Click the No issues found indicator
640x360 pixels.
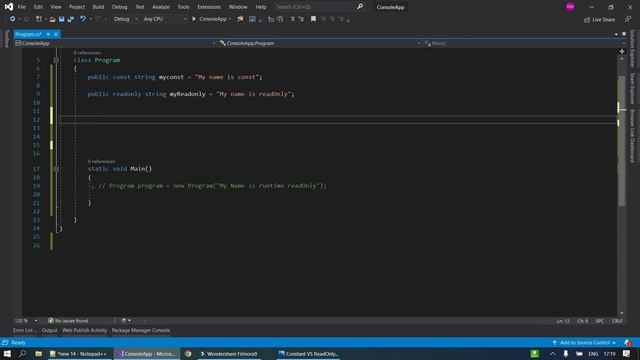(68, 321)
